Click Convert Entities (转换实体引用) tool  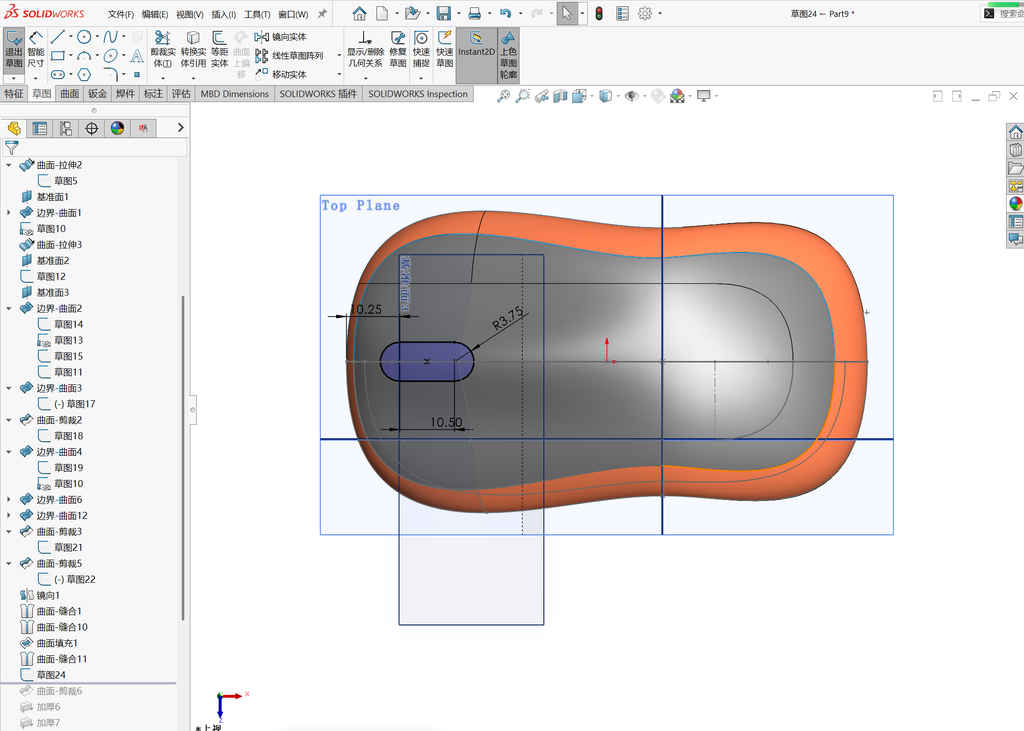(x=193, y=50)
